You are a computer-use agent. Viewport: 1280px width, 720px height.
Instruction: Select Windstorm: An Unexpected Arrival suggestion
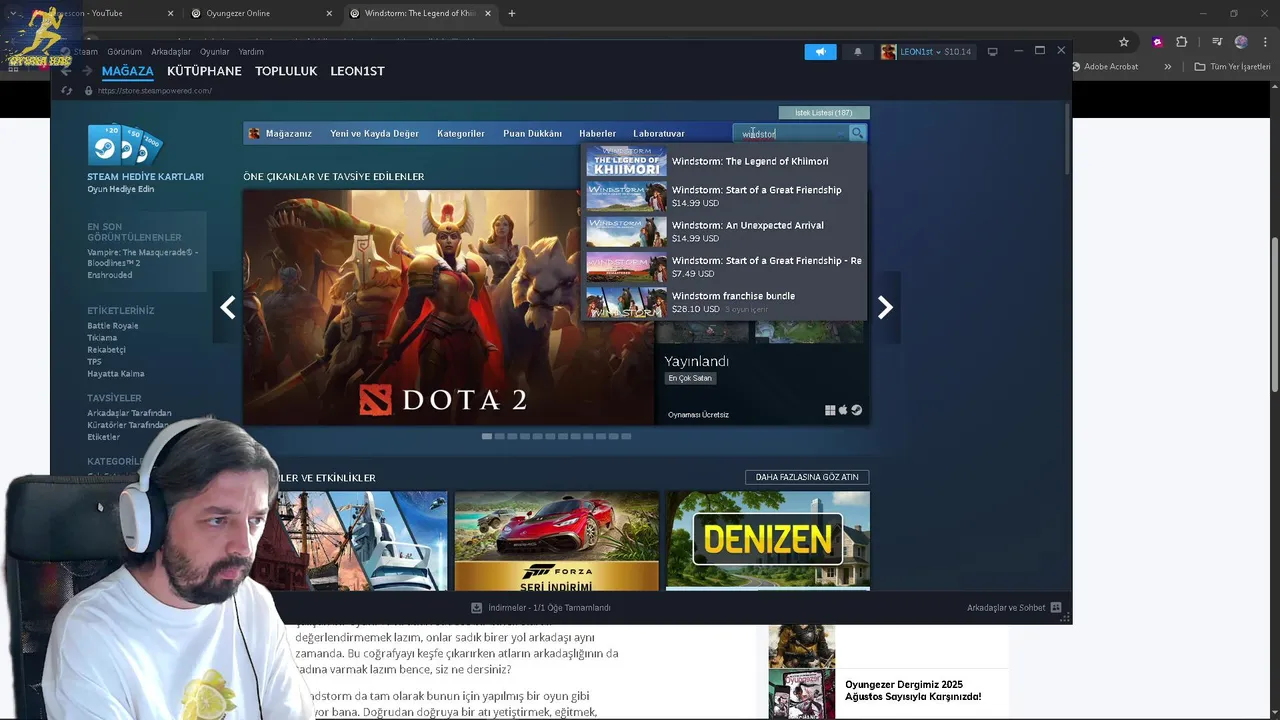[x=724, y=231]
